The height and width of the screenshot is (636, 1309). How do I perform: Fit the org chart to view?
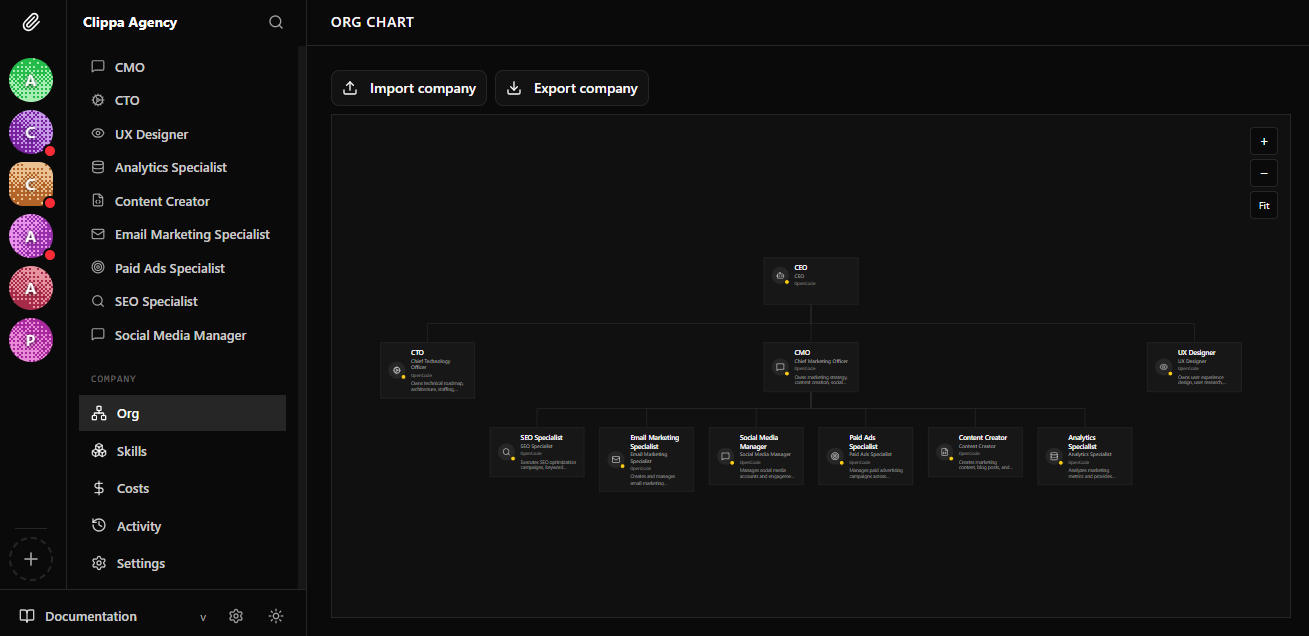[x=1264, y=205]
